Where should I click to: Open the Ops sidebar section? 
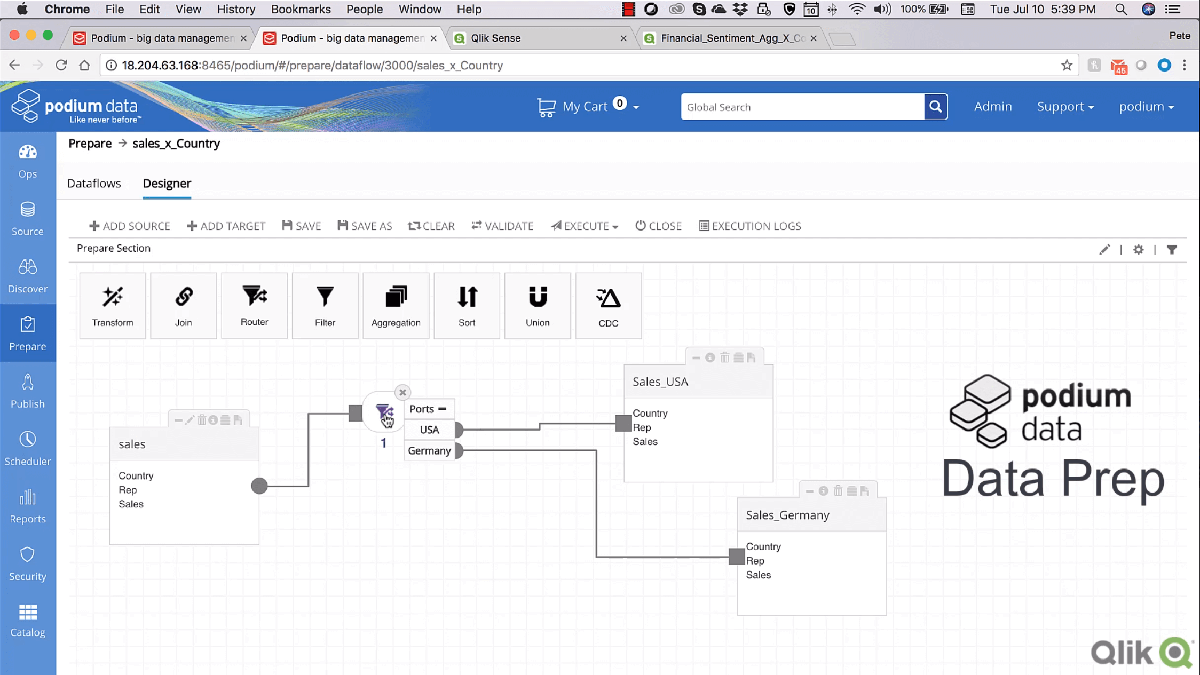[28, 161]
